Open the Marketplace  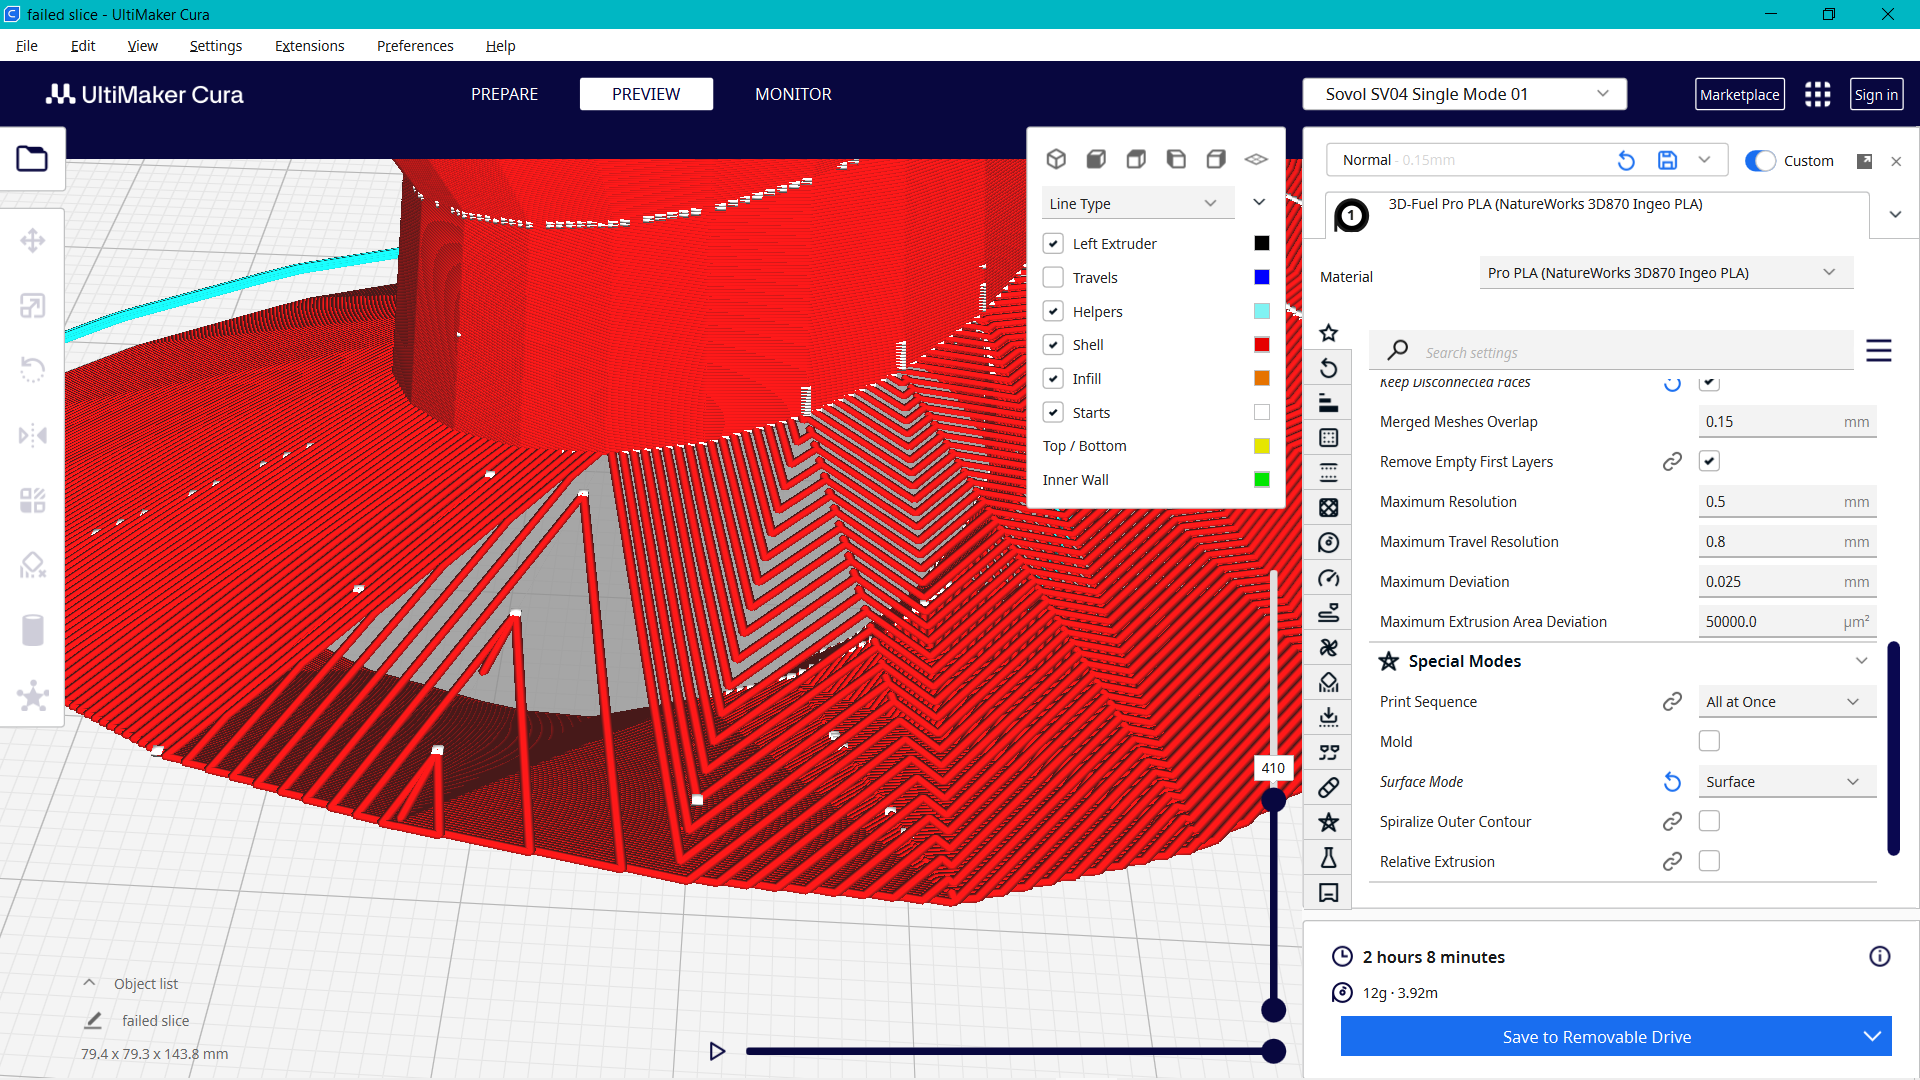point(1740,94)
